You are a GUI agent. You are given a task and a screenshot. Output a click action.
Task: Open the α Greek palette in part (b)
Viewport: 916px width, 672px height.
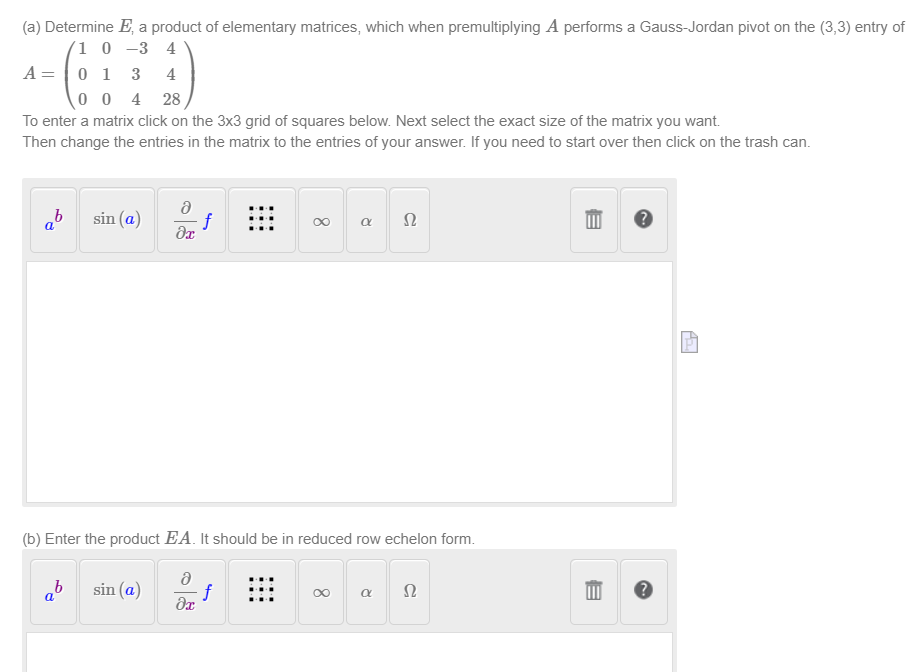366,592
